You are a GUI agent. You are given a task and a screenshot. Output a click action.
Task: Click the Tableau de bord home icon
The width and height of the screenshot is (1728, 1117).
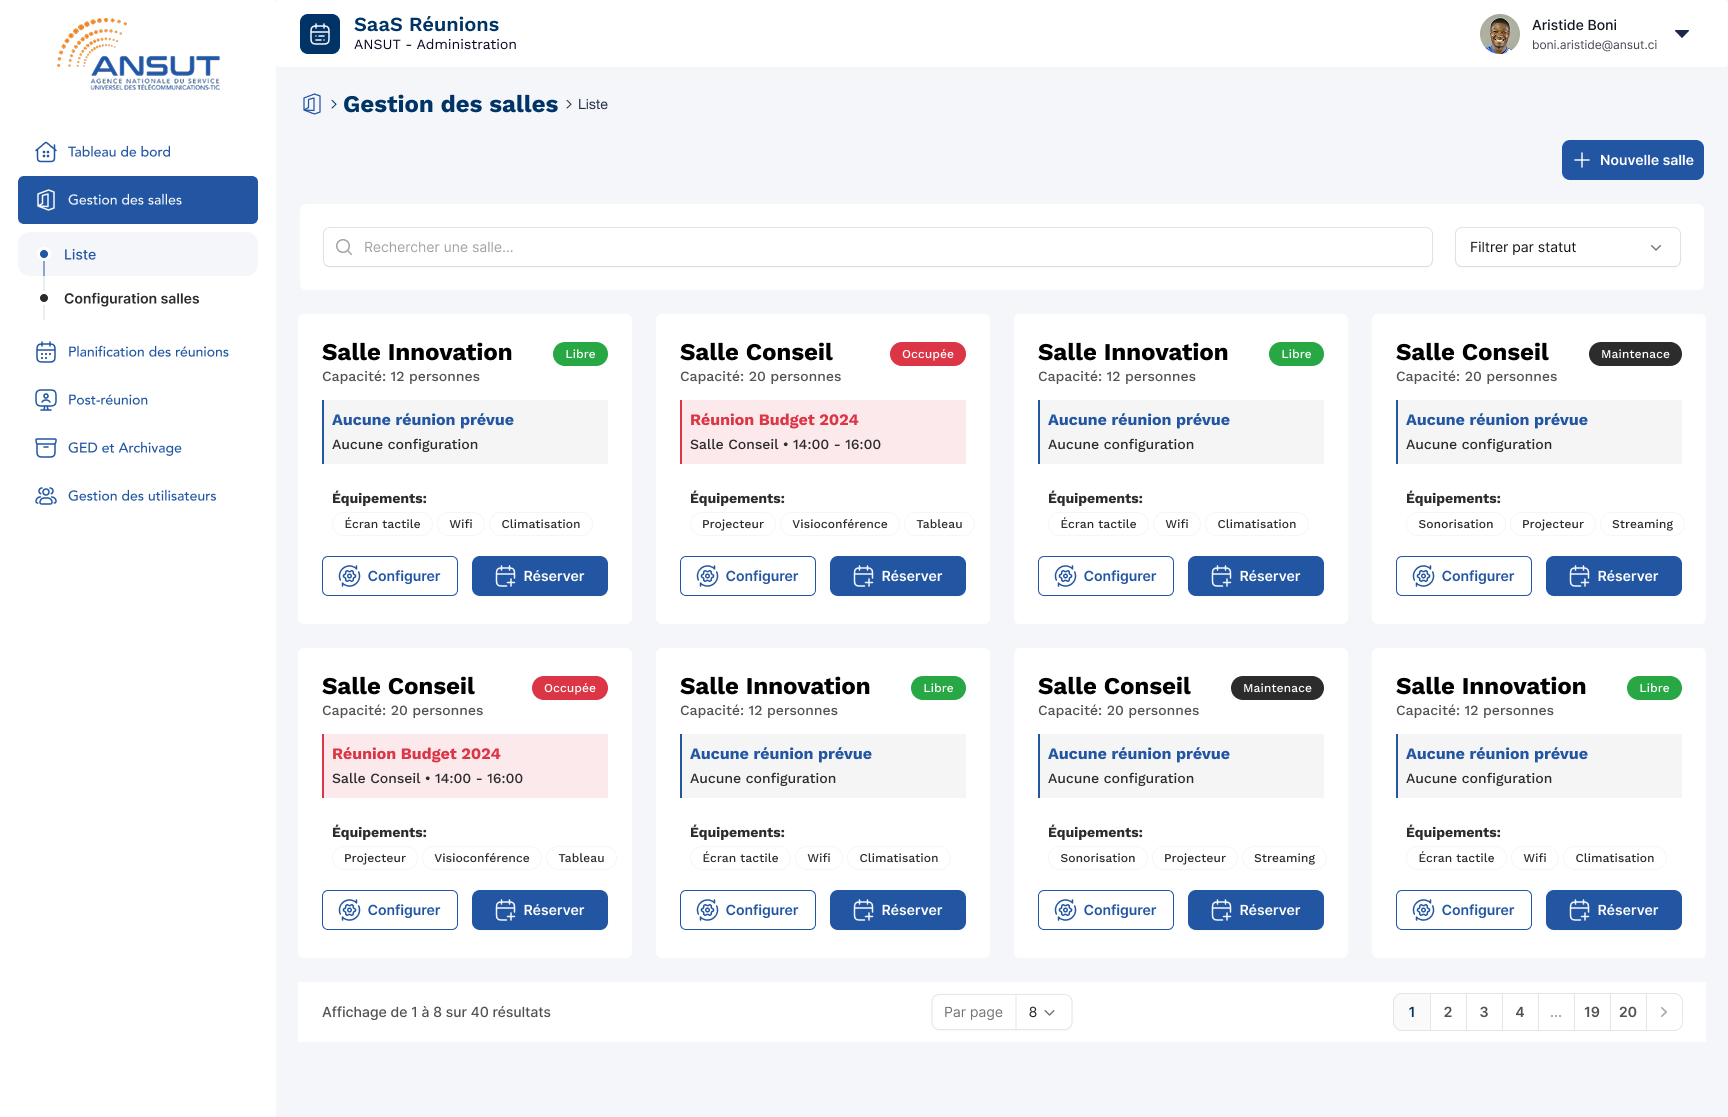tap(46, 152)
